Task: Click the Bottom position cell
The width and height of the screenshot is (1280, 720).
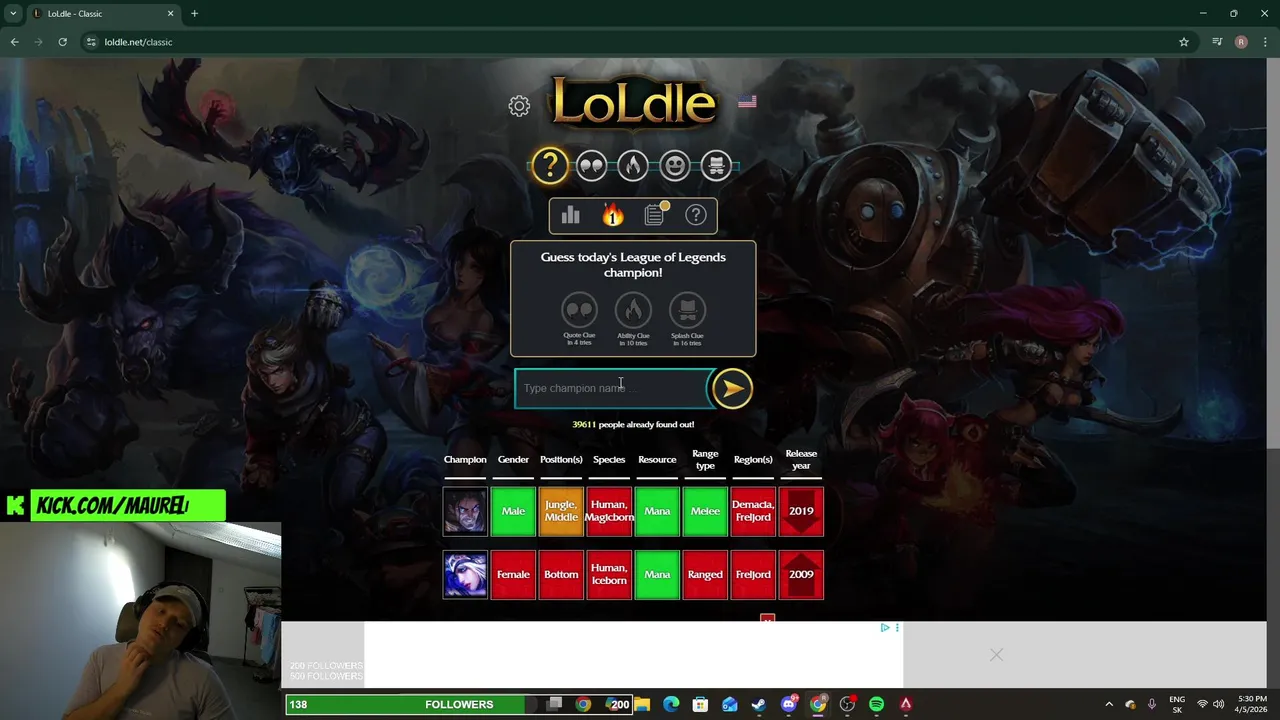Action: point(561,575)
